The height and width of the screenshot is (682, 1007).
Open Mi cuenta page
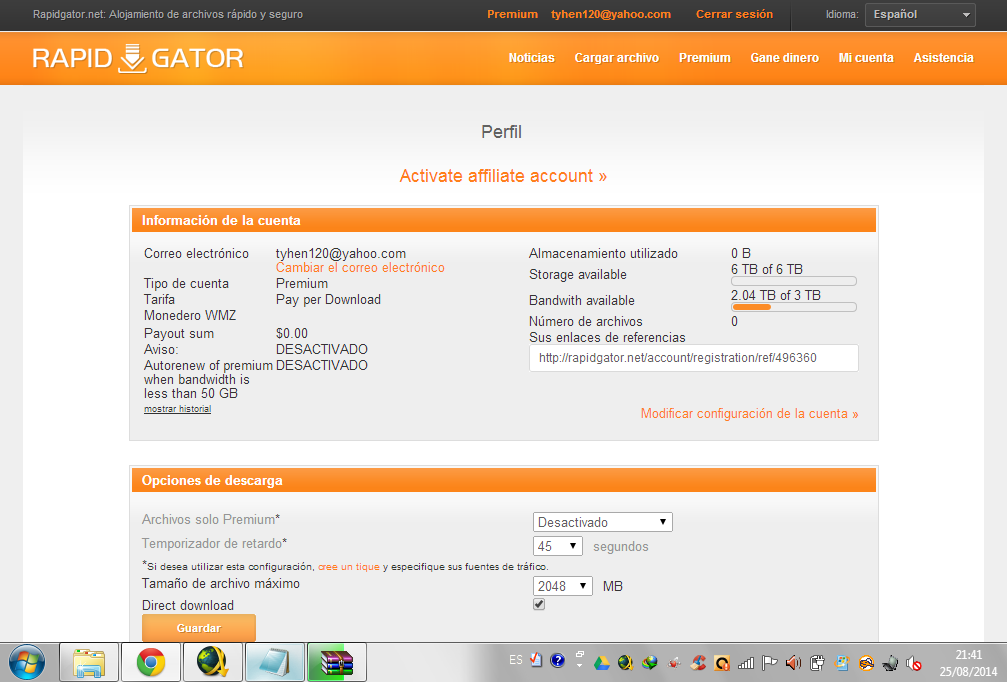pyautogui.click(x=866, y=58)
